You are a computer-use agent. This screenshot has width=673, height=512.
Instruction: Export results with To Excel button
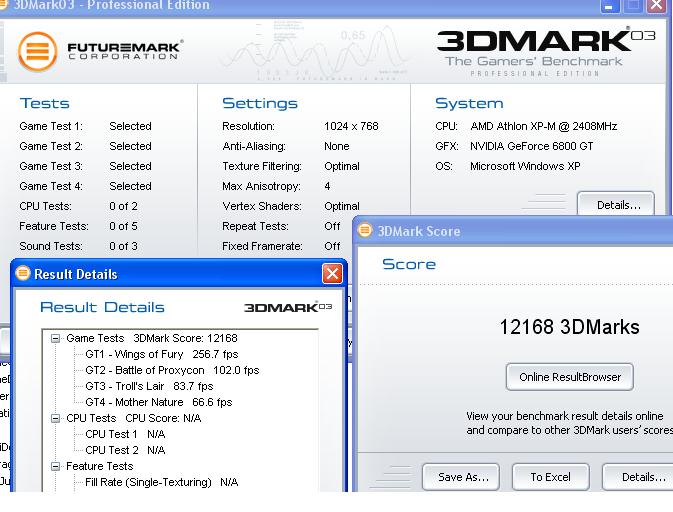[x=551, y=477]
